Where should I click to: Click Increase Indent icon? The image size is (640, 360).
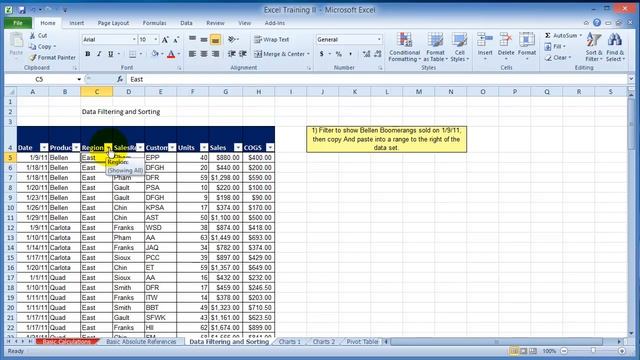[243, 54]
